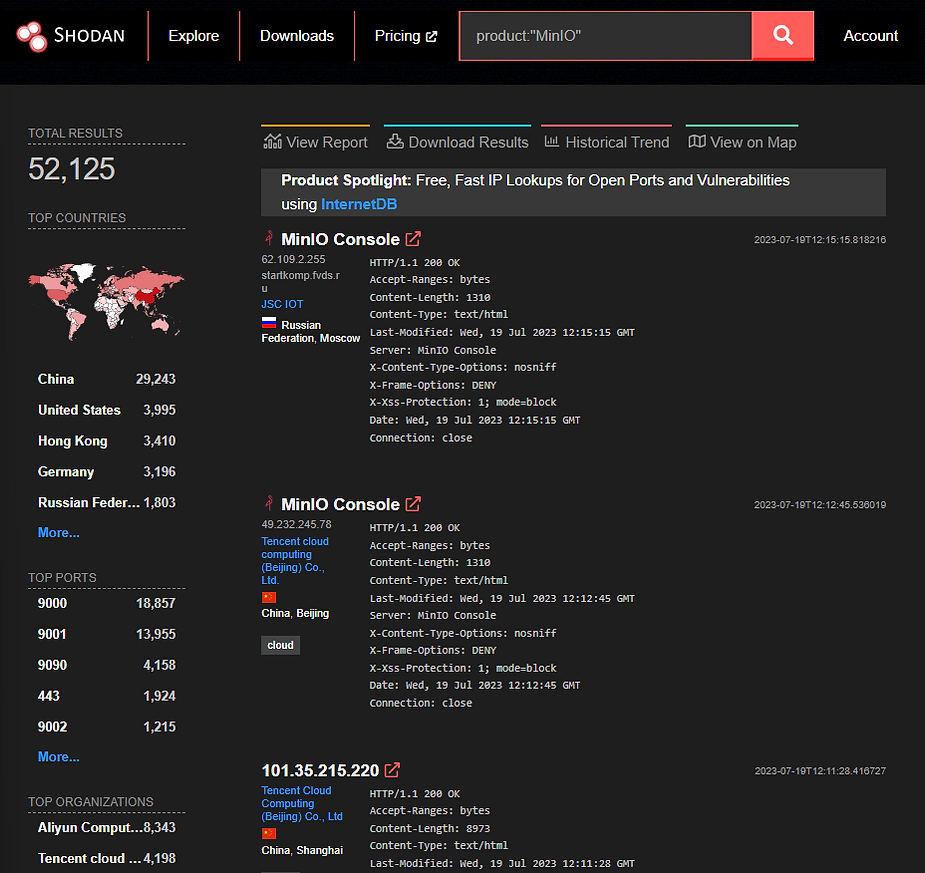Open external link icon of second MinIO Console
This screenshot has width=925, height=873.
[x=413, y=504]
